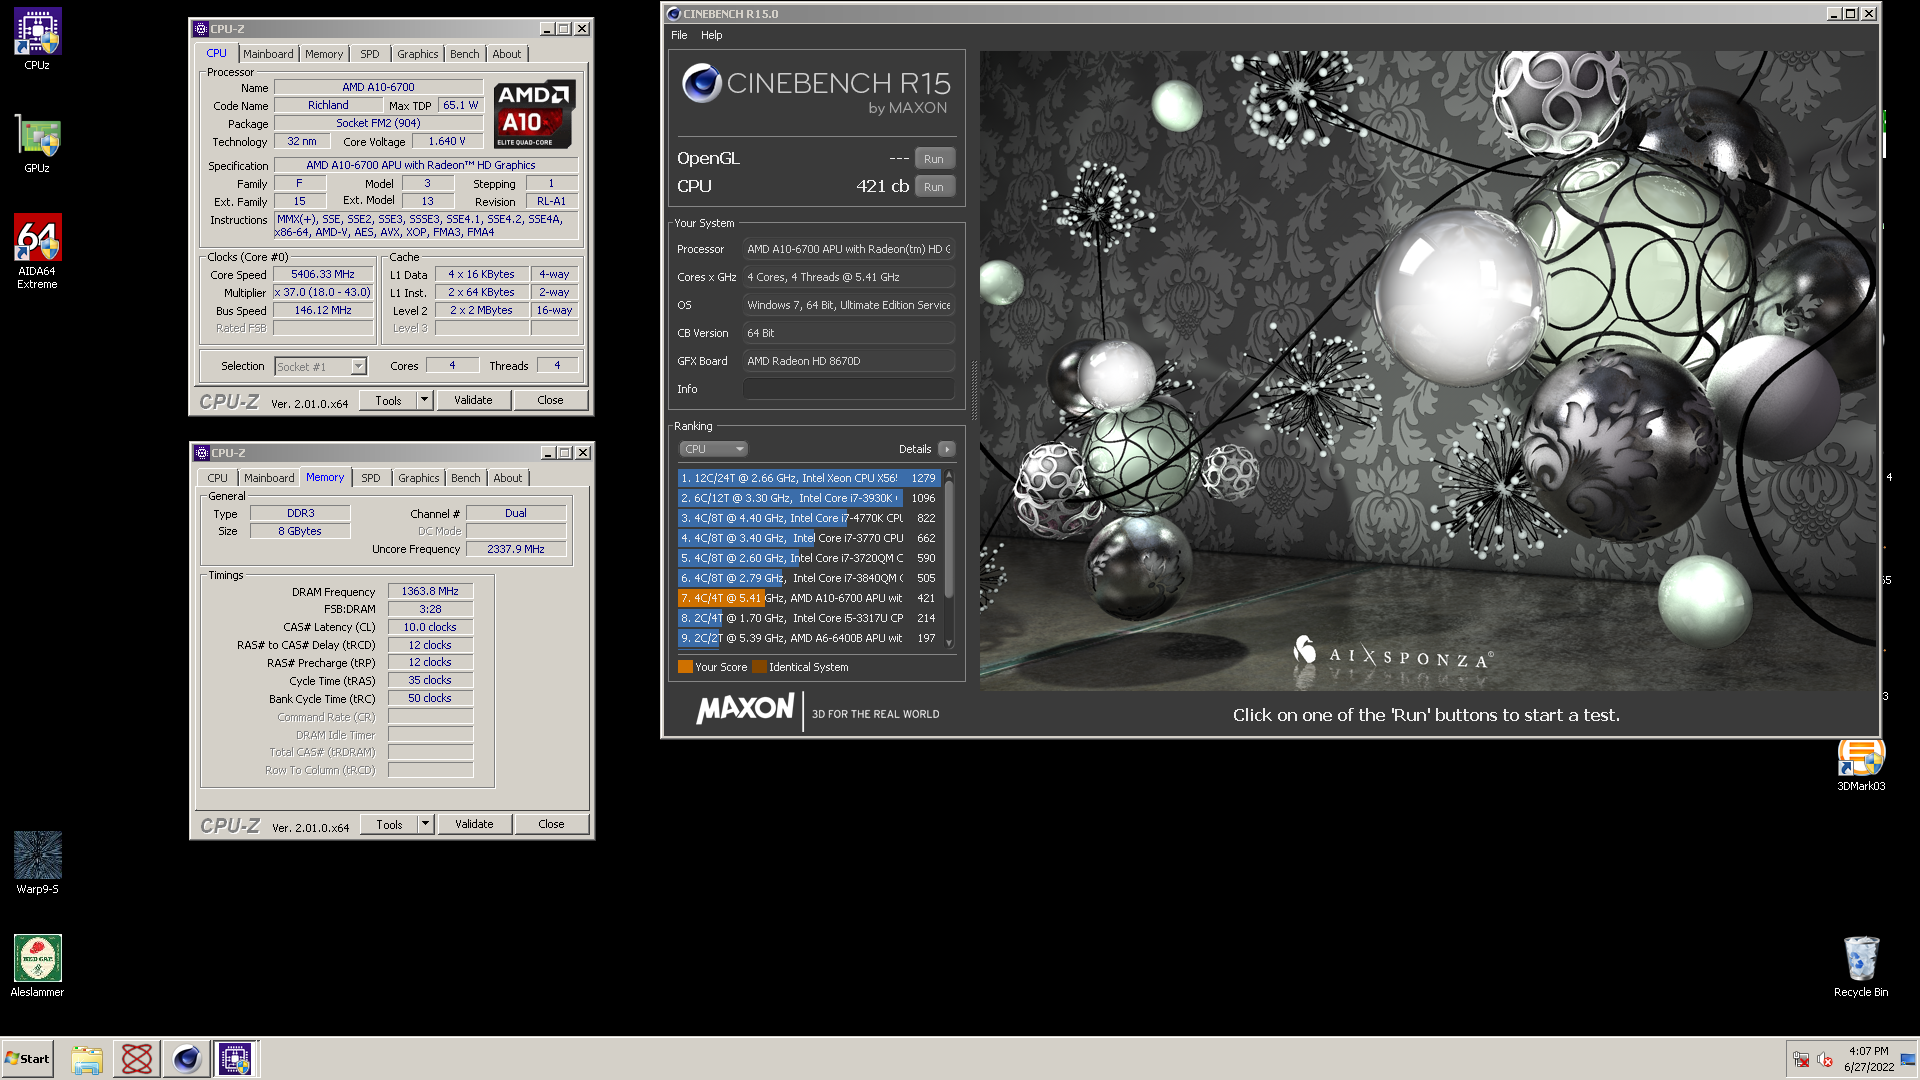Image resolution: width=1920 pixels, height=1080 pixels.
Task: Select ranking row 12C/24T Intel Xeon
Action: (x=808, y=478)
